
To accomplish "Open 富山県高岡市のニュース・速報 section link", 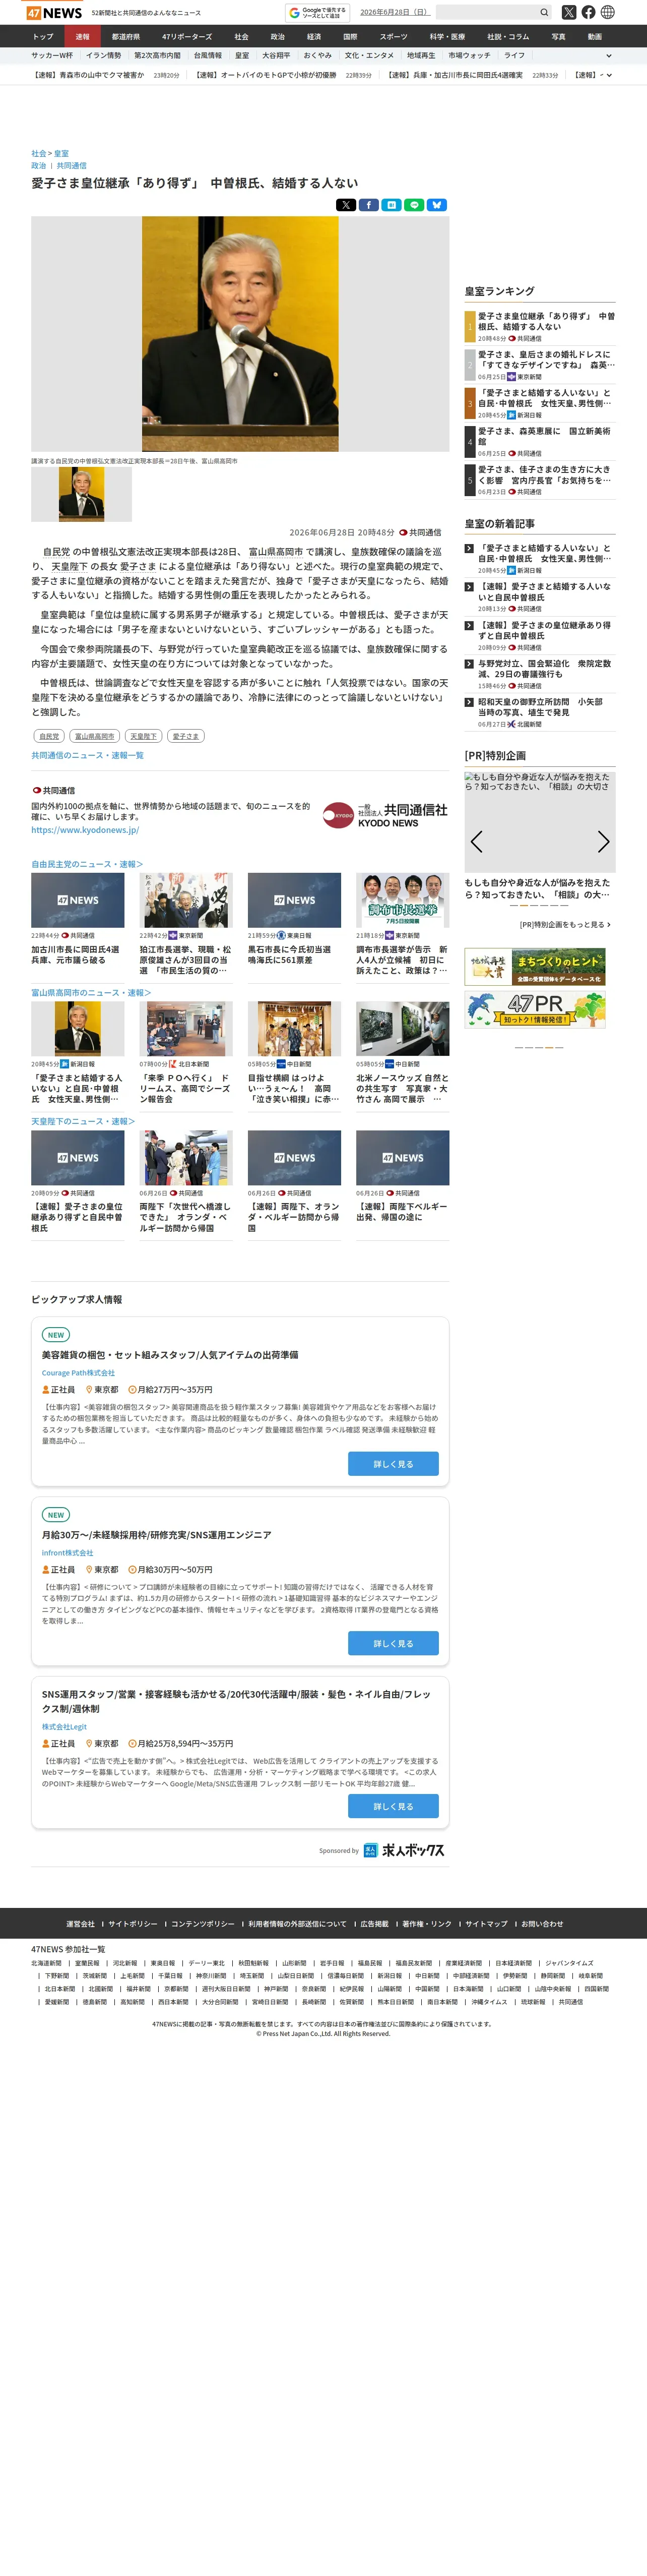I will pyautogui.click(x=91, y=993).
